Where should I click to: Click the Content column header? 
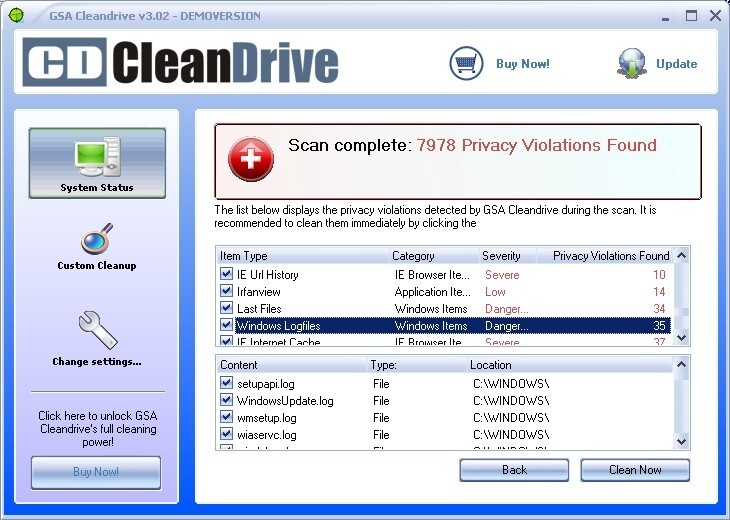pyautogui.click(x=292, y=365)
